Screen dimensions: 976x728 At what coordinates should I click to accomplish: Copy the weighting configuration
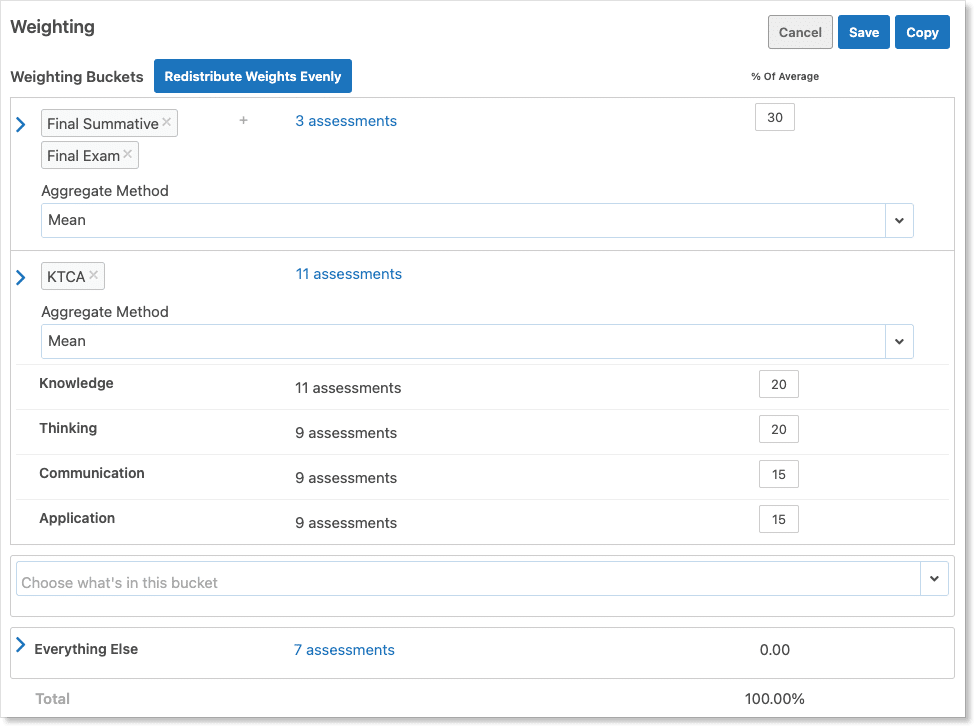point(922,32)
